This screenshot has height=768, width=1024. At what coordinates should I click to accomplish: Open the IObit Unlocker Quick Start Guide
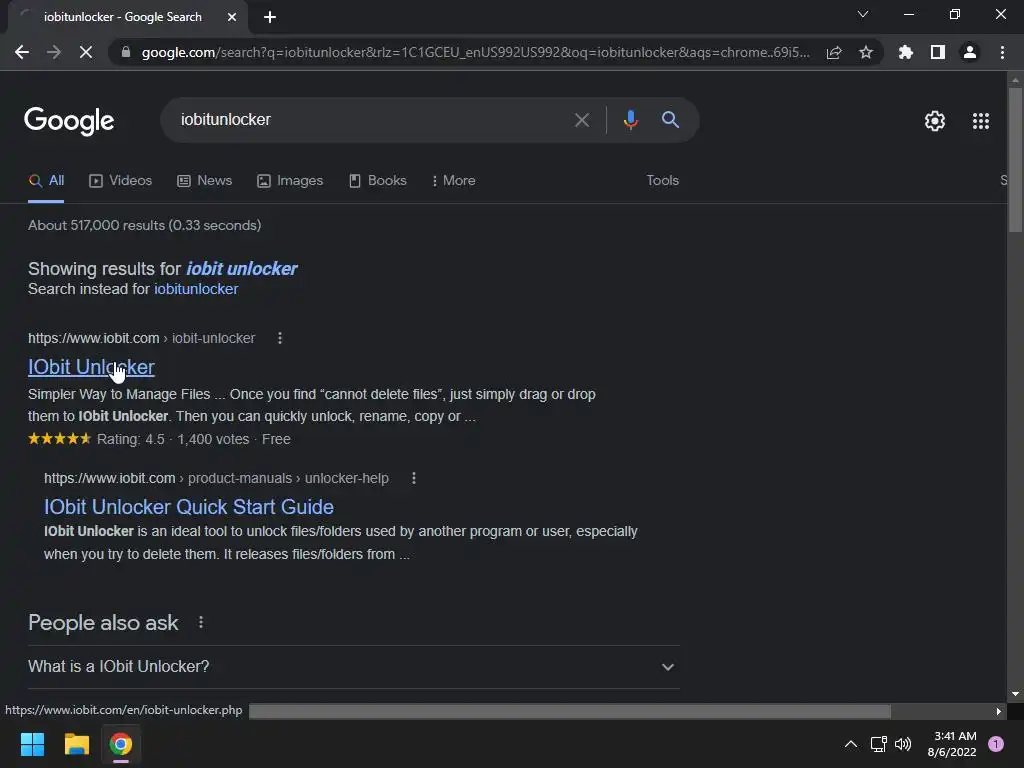click(x=189, y=507)
